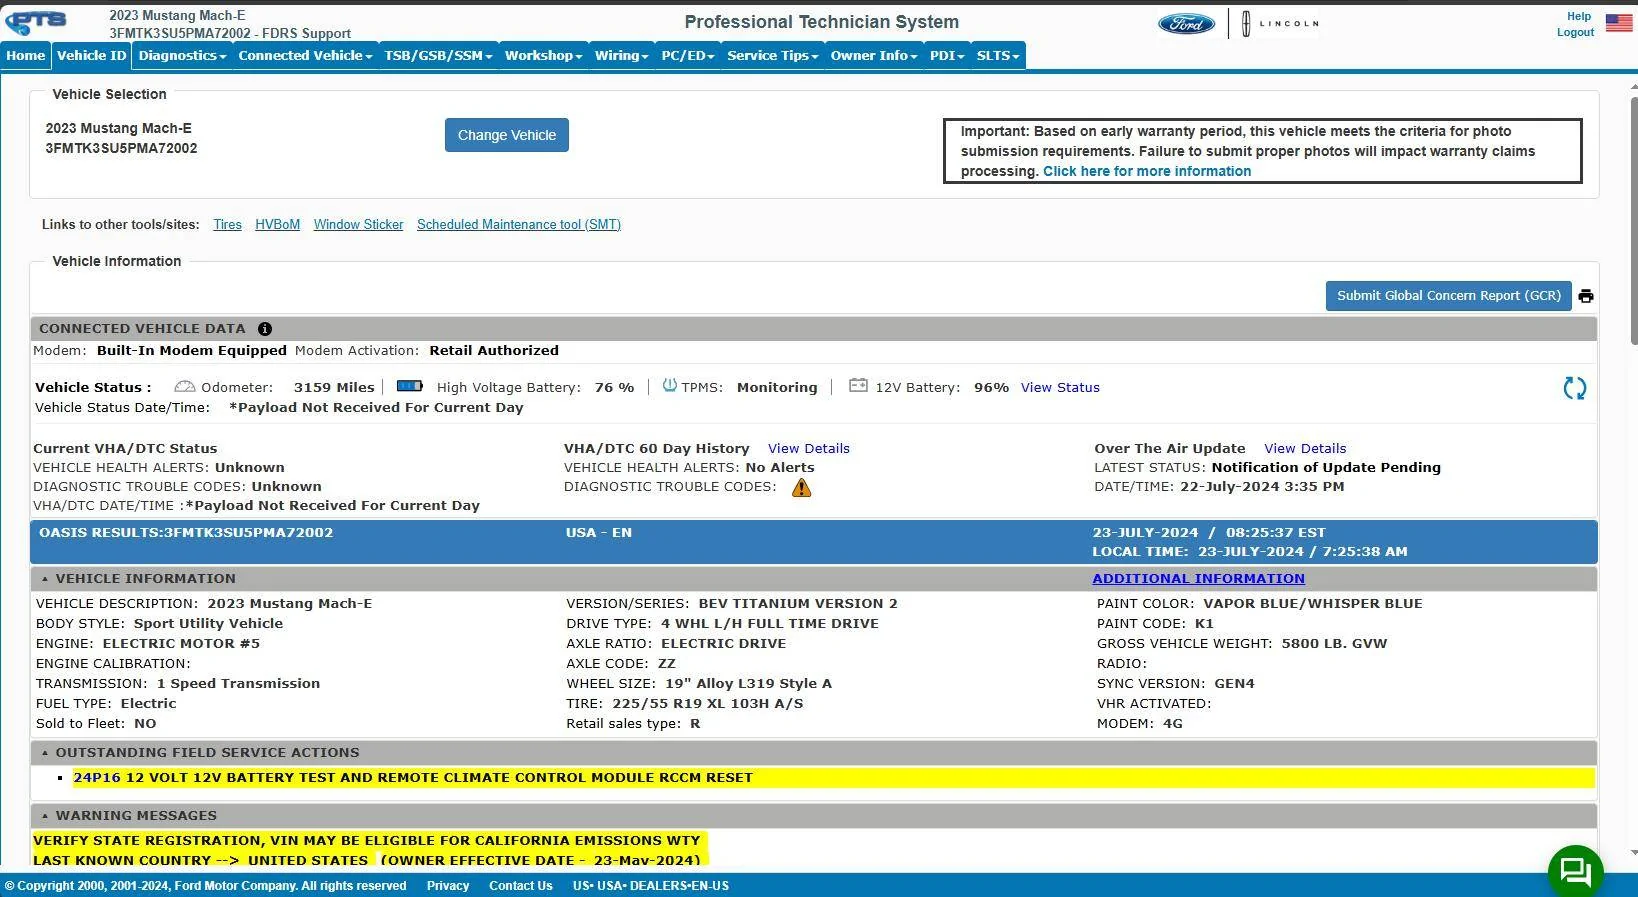The image size is (1638, 897).
Task: Open the Window Sticker link
Action: point(358,225)
